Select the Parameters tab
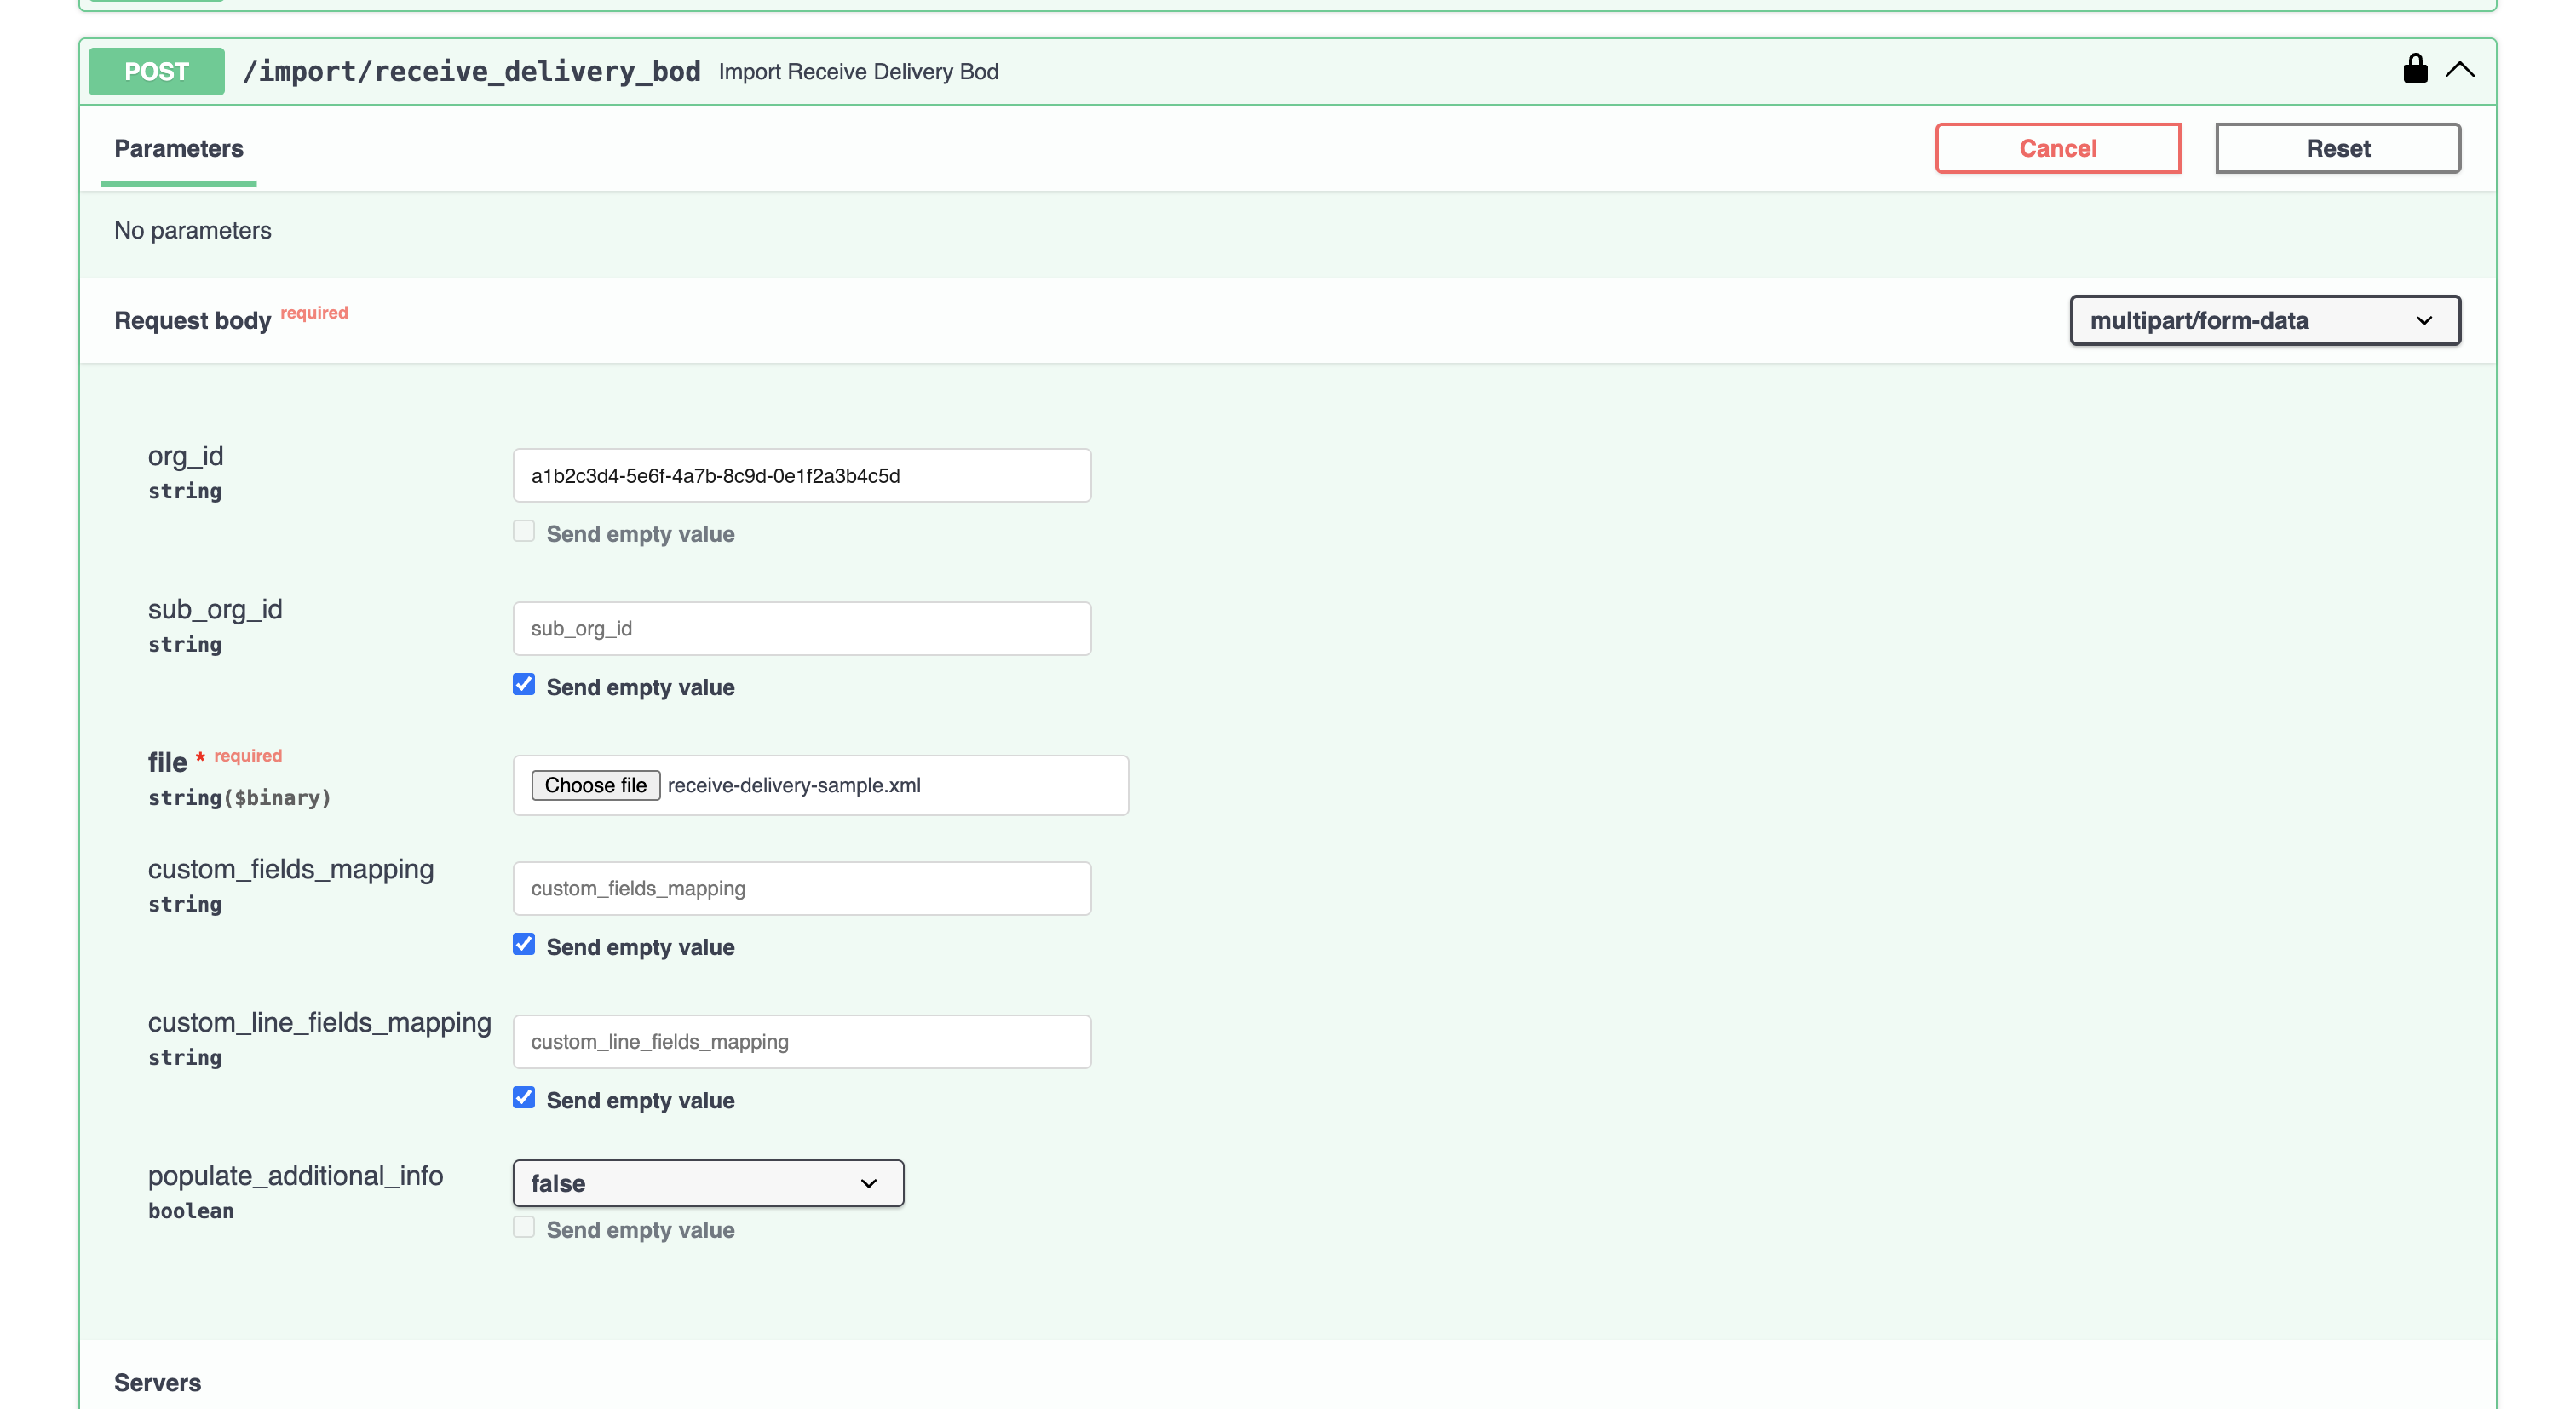The height and width of the screenshot is (1409, 2576). 179,149
